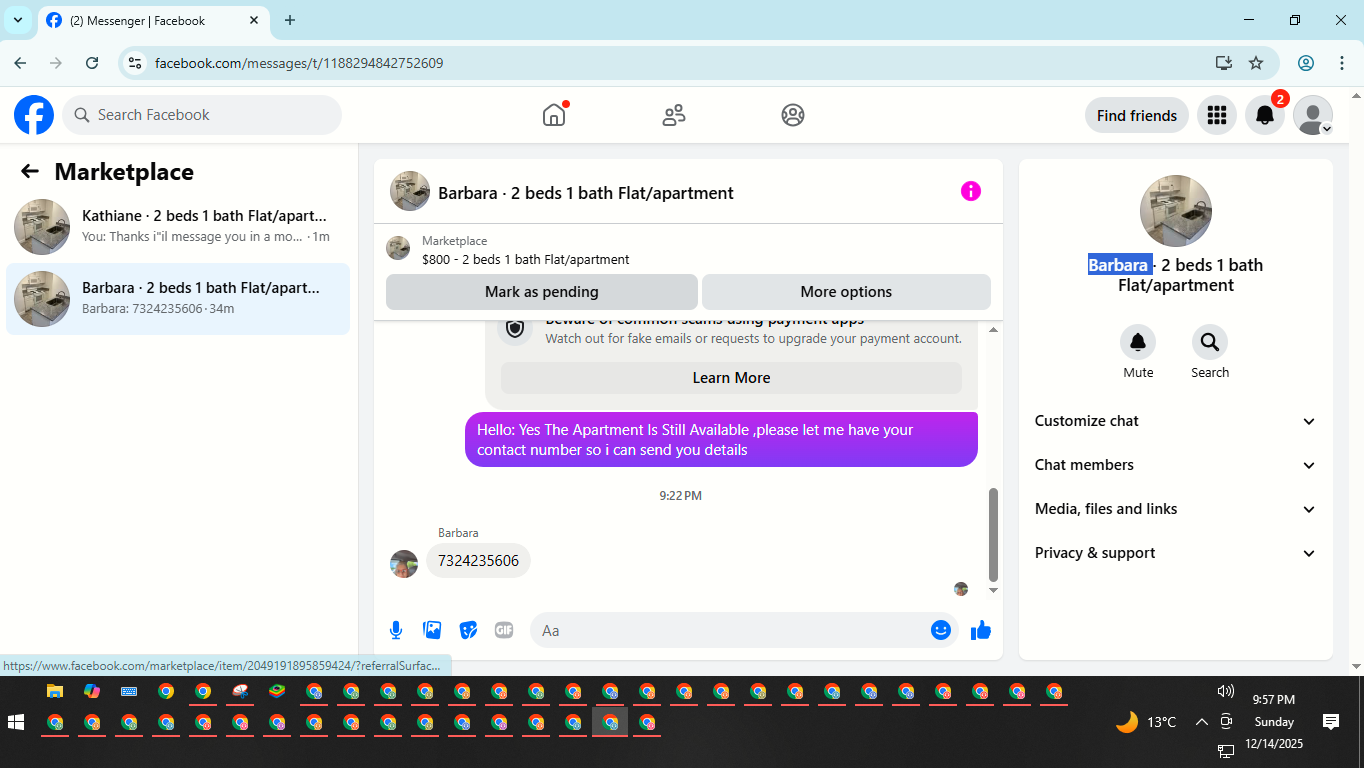Viewport: 1364px width, 768px height.
Task: Open the volume control in the tray
Action: click(x=1225, y=691)
